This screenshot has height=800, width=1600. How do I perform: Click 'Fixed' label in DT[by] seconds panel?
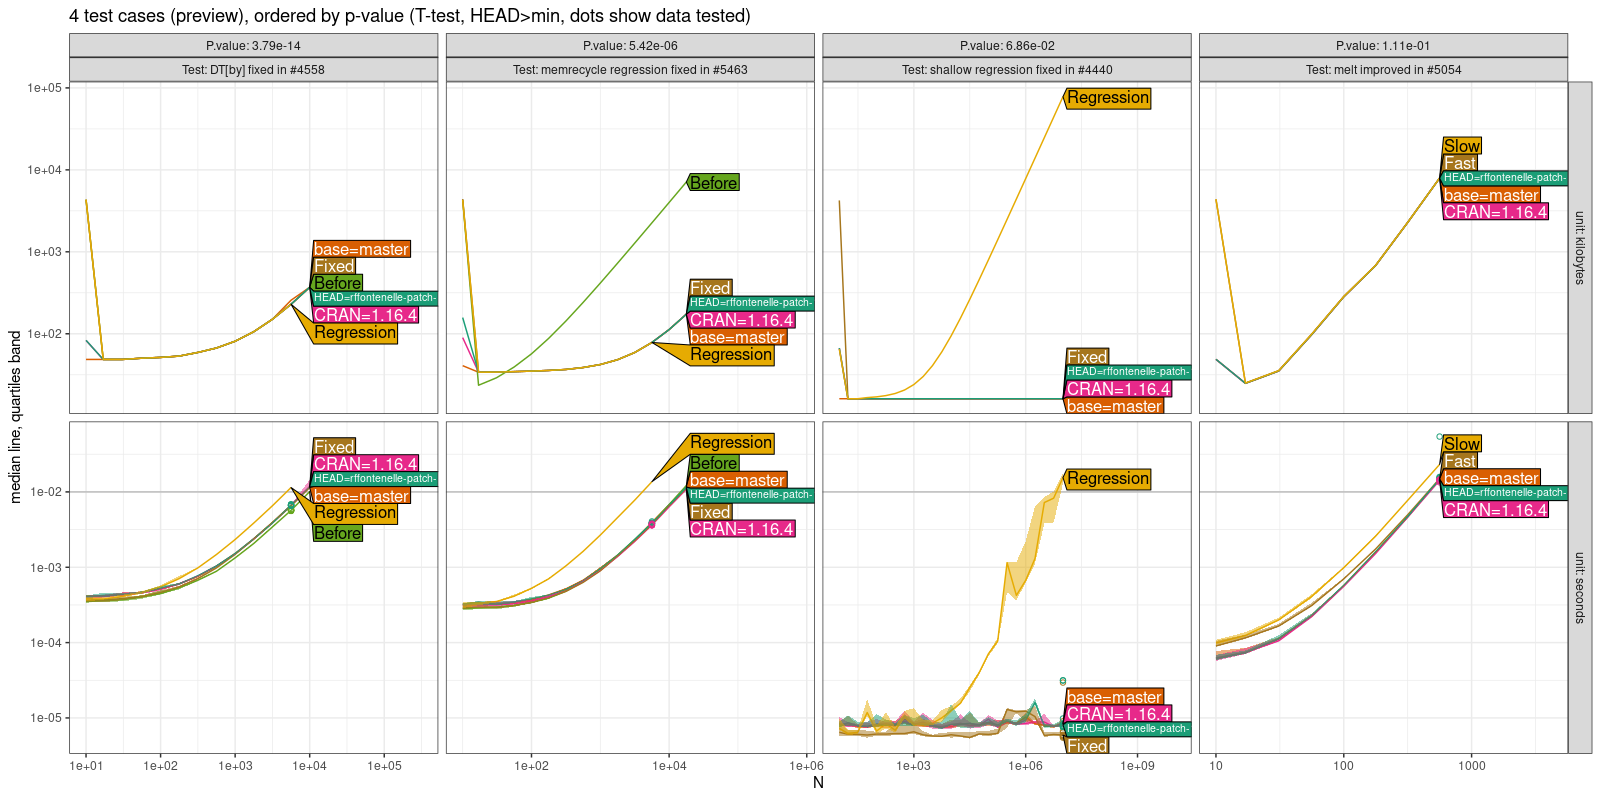[x=334, y=447]
